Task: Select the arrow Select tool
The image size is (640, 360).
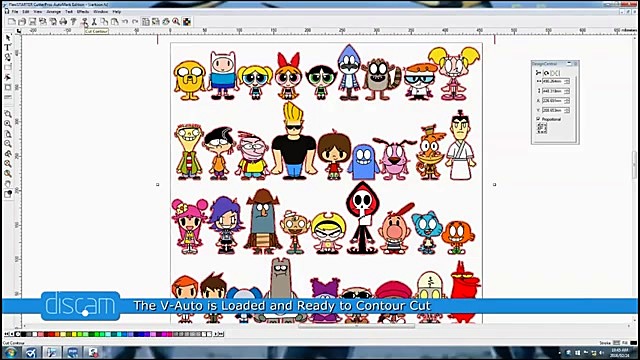Action: click(x=8, y=38)
